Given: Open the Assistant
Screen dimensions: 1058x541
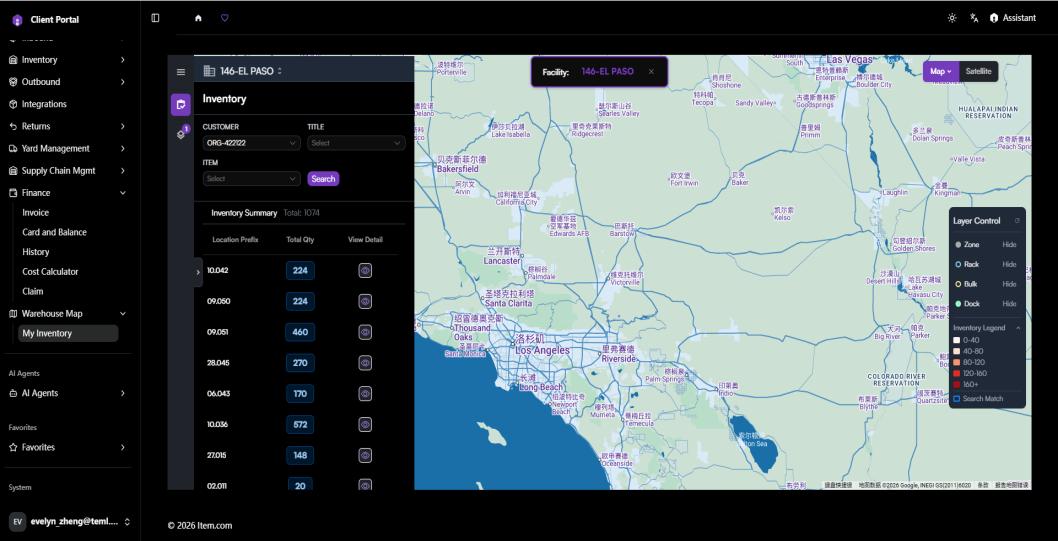Looking at the screenshot, I should 1013,18.
